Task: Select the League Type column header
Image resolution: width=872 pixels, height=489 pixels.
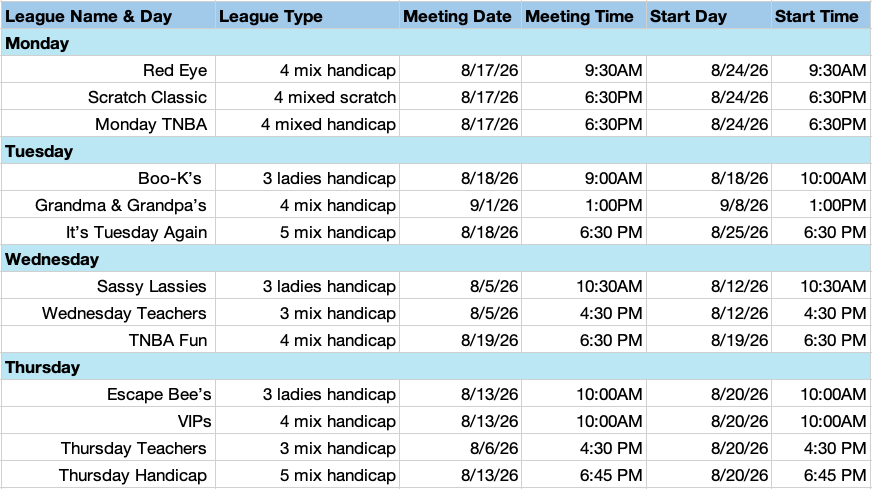Action: click(x=308, y=16)
